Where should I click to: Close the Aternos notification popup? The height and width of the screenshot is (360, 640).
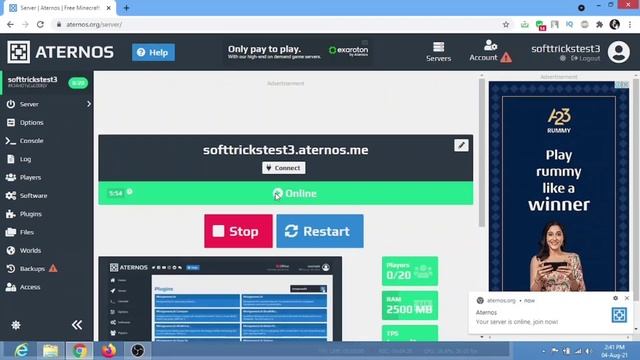pos(627,298)
